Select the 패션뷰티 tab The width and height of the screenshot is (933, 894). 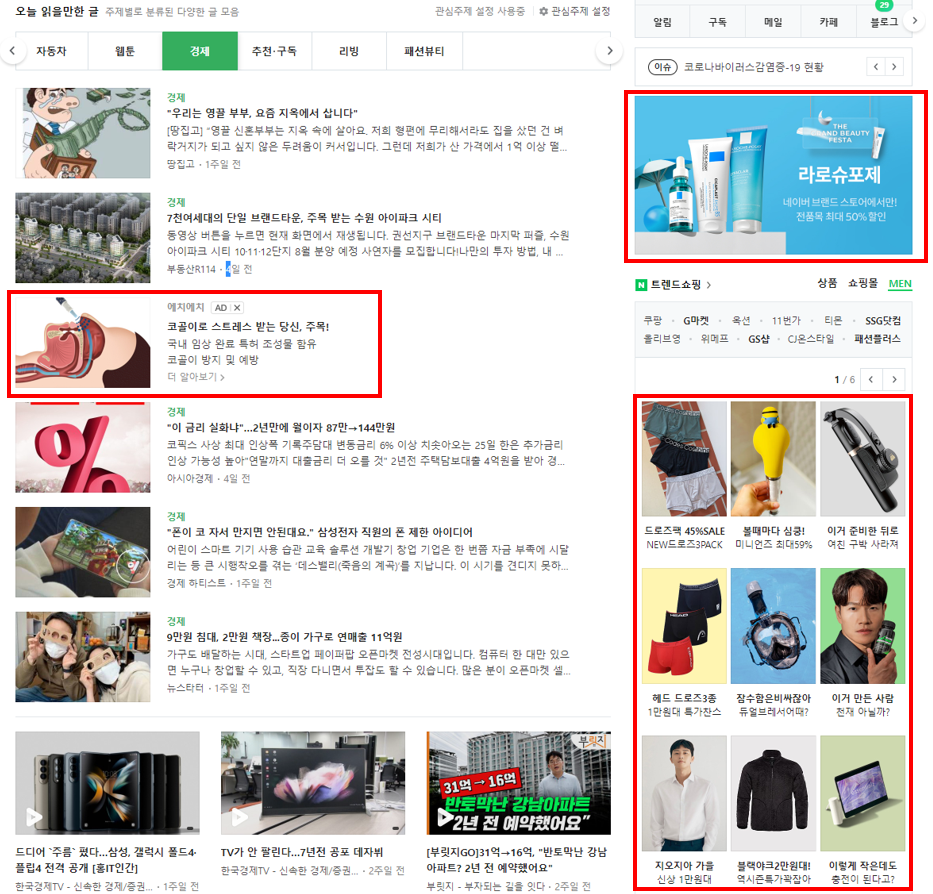[424, 51]
